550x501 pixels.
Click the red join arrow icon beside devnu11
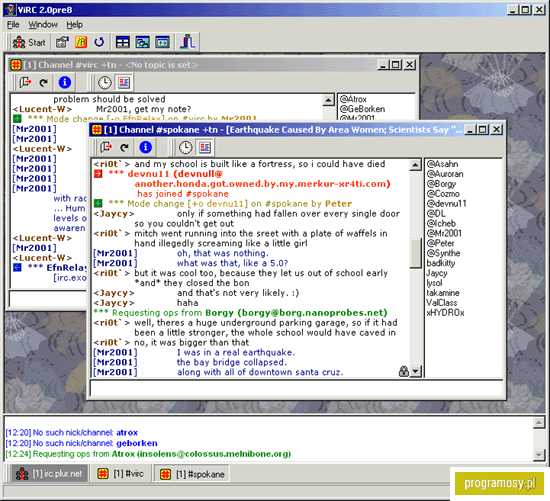98,174
